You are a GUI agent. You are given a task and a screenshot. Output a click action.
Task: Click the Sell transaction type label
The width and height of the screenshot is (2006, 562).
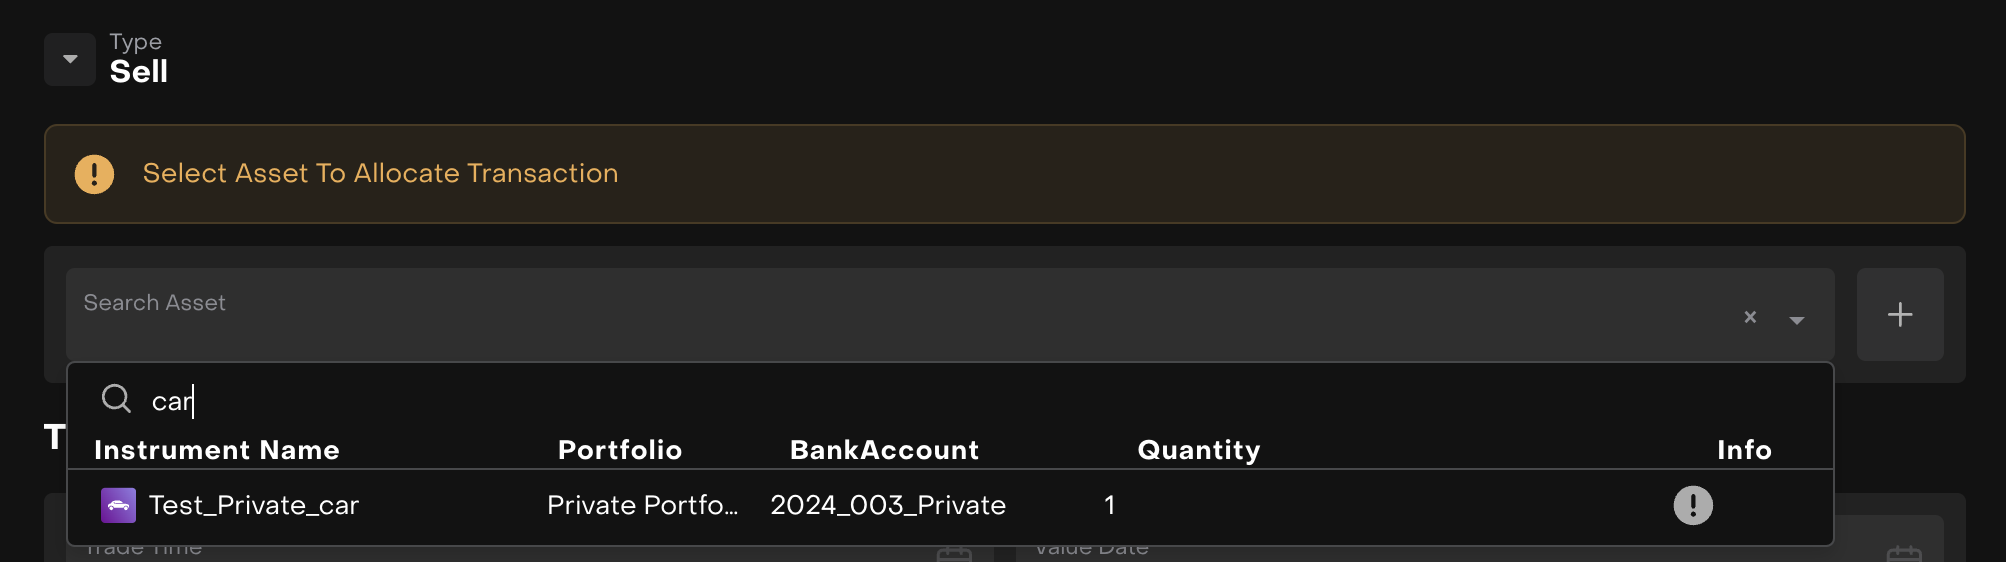139,72
